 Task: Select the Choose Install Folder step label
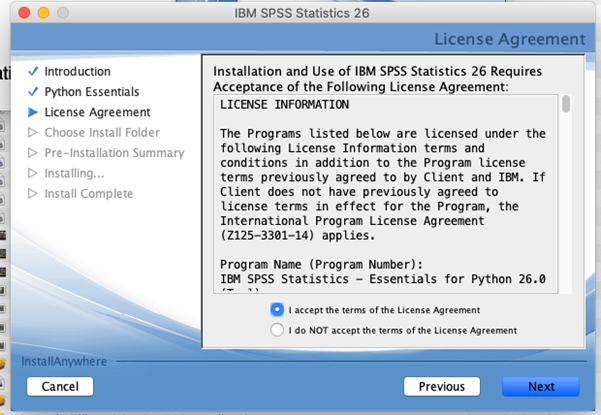[x=102, y=133]
